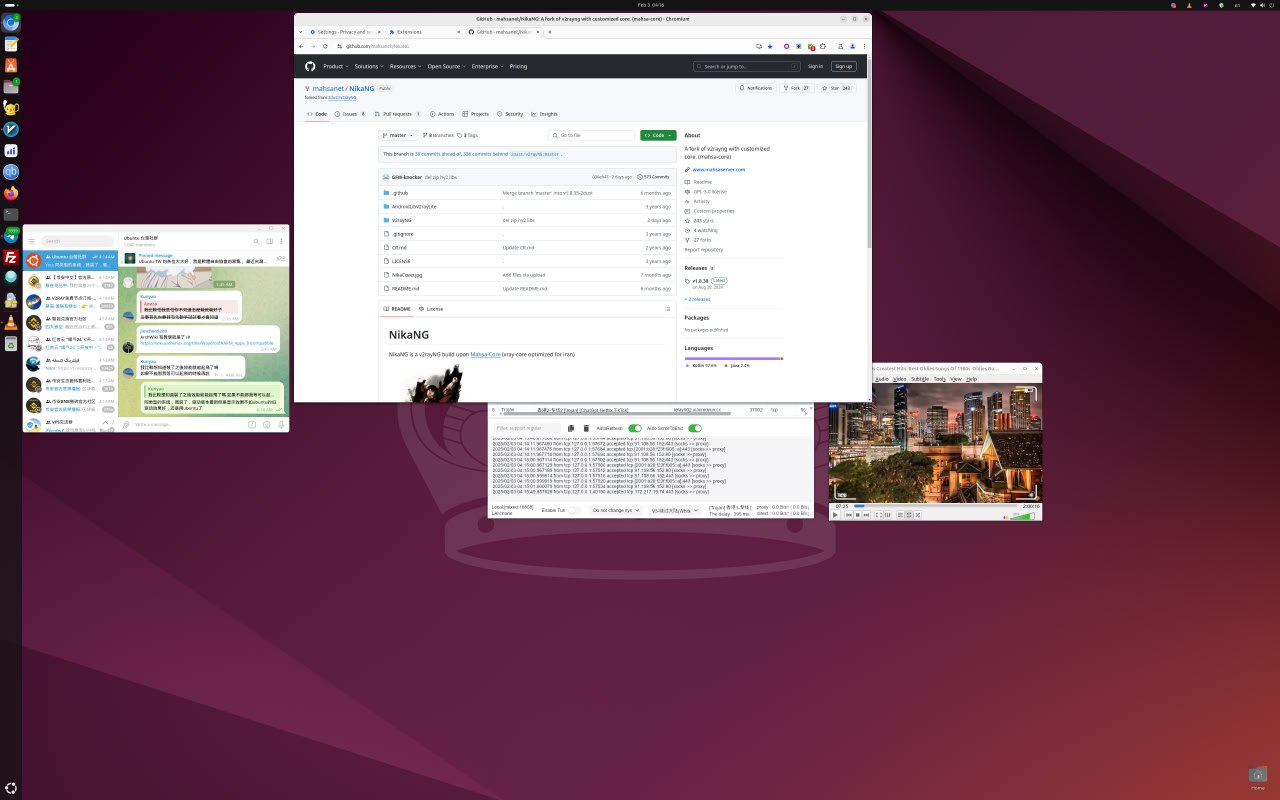This screenshot has width=1280, height=800.
Task: Play the video in VLC
Action: (x=835, y=515)
